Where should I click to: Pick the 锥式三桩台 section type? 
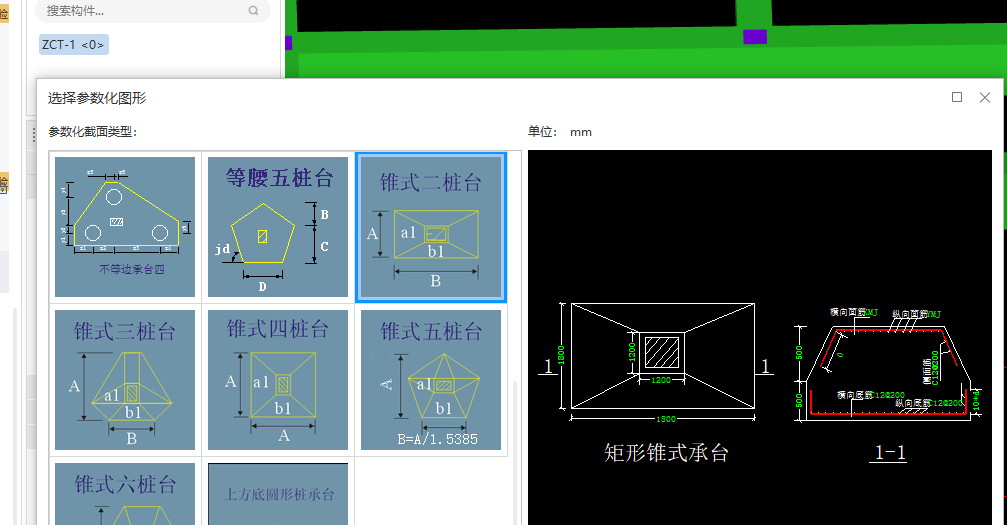pyautogui.click(x=125, y=380)
